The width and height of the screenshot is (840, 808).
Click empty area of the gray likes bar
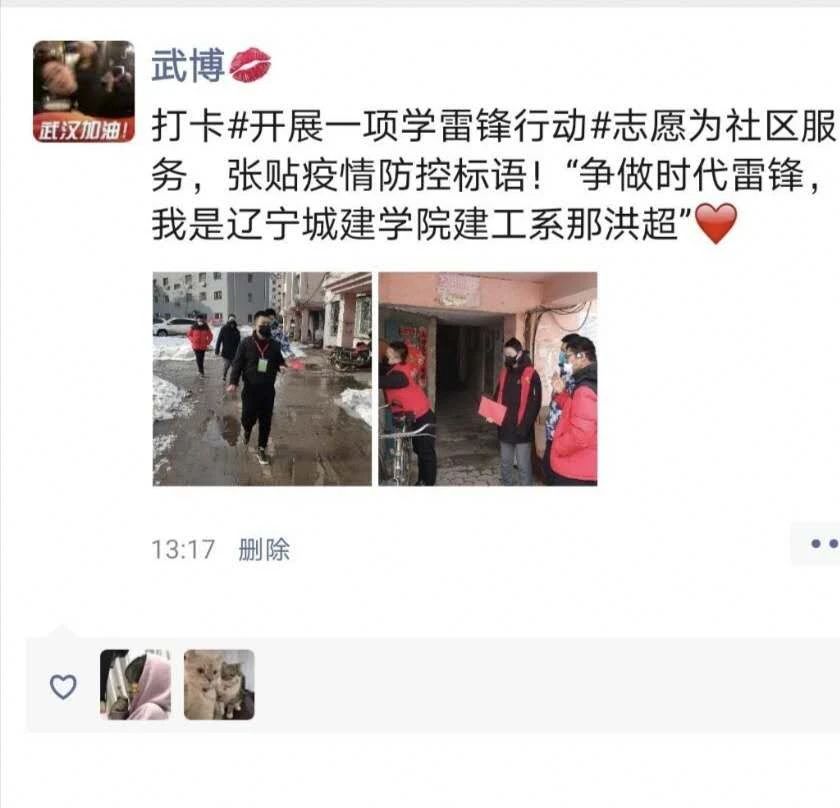[536, 685]
